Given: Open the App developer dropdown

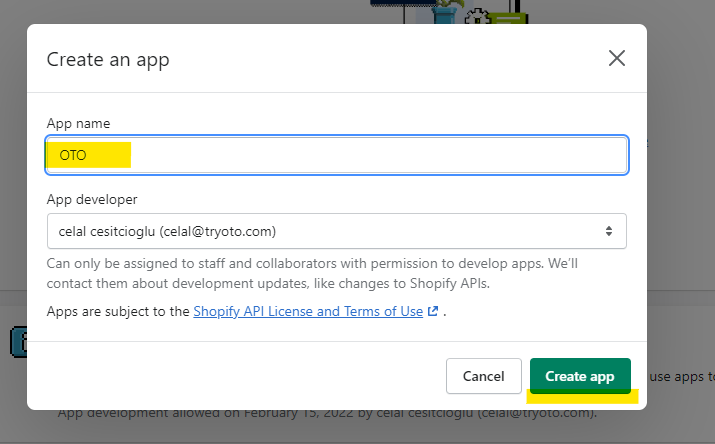Looking at the screenshot, I should (337, 231).
